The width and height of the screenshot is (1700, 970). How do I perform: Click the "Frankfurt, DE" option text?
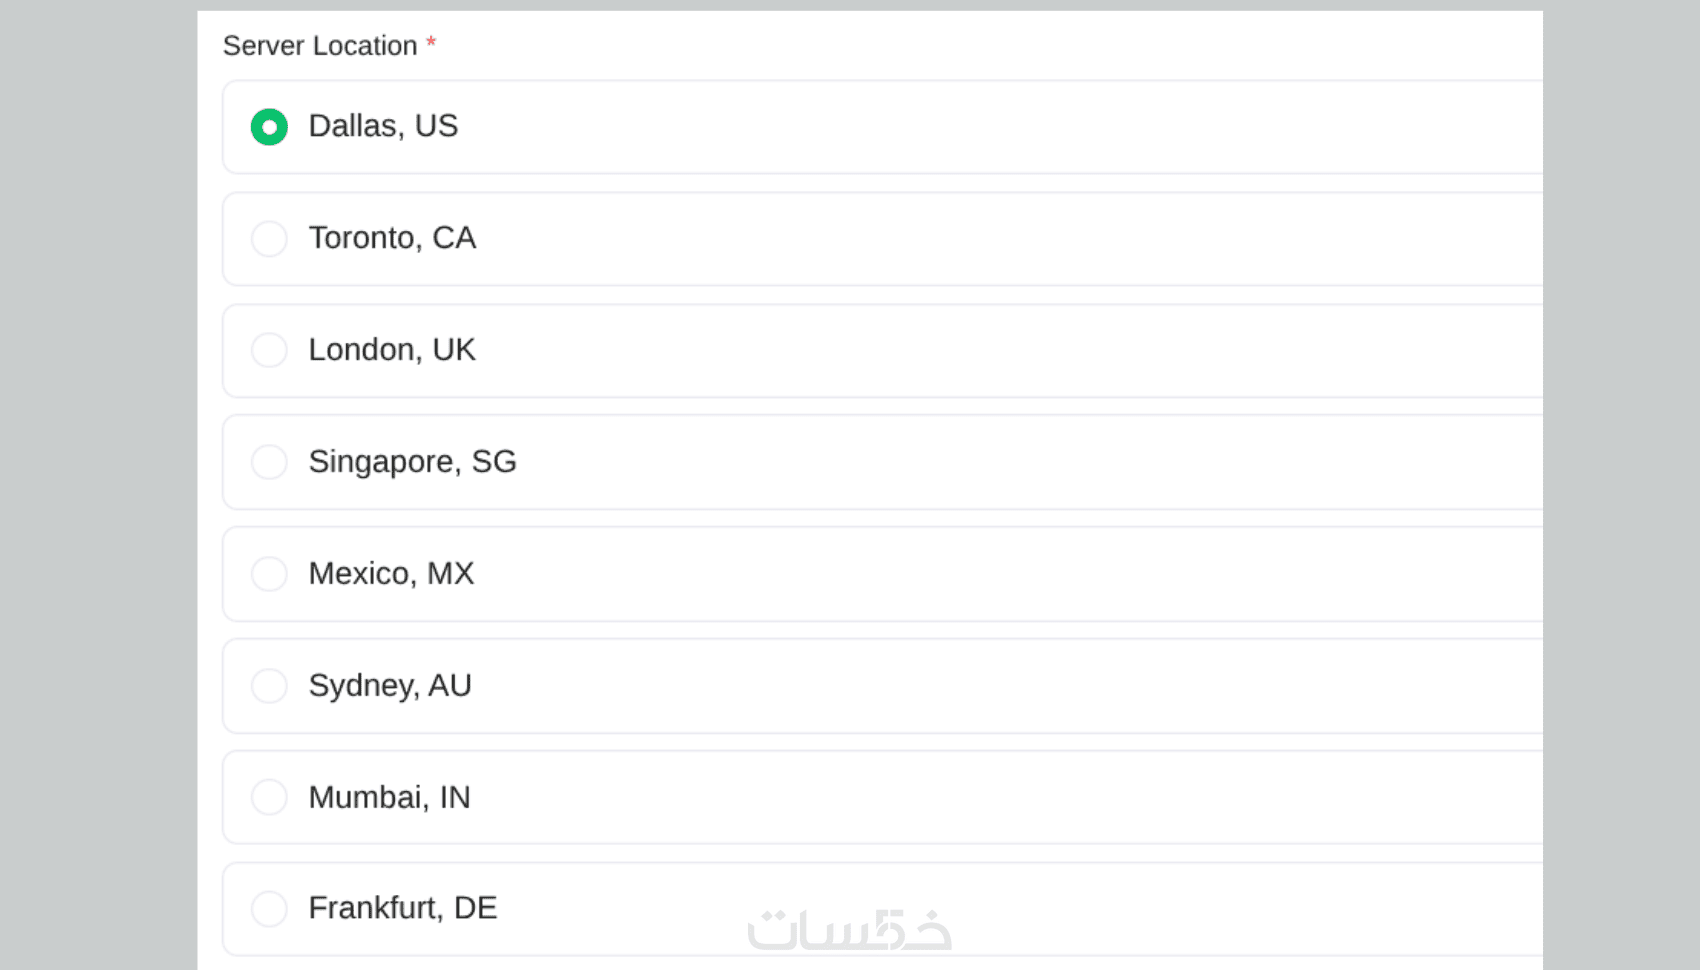402,908
